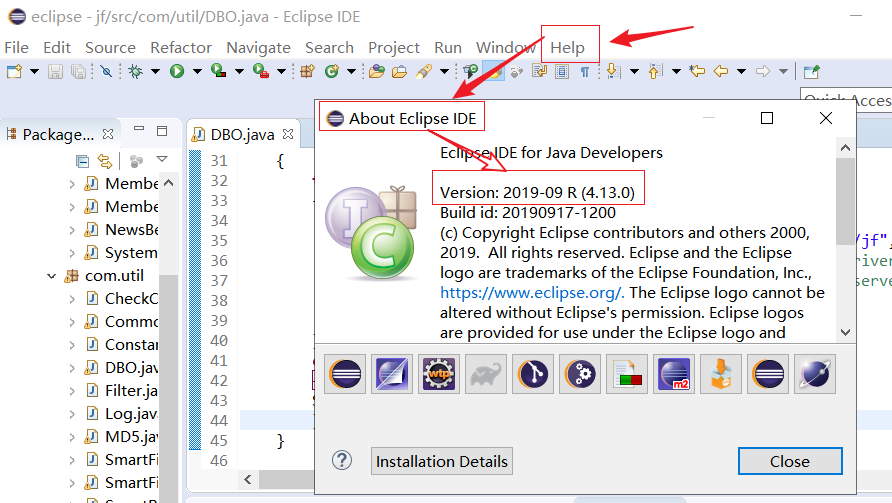892x503 pixels.
Task: Open dropdown next to New wizard icon
Action: coord(34,72)
